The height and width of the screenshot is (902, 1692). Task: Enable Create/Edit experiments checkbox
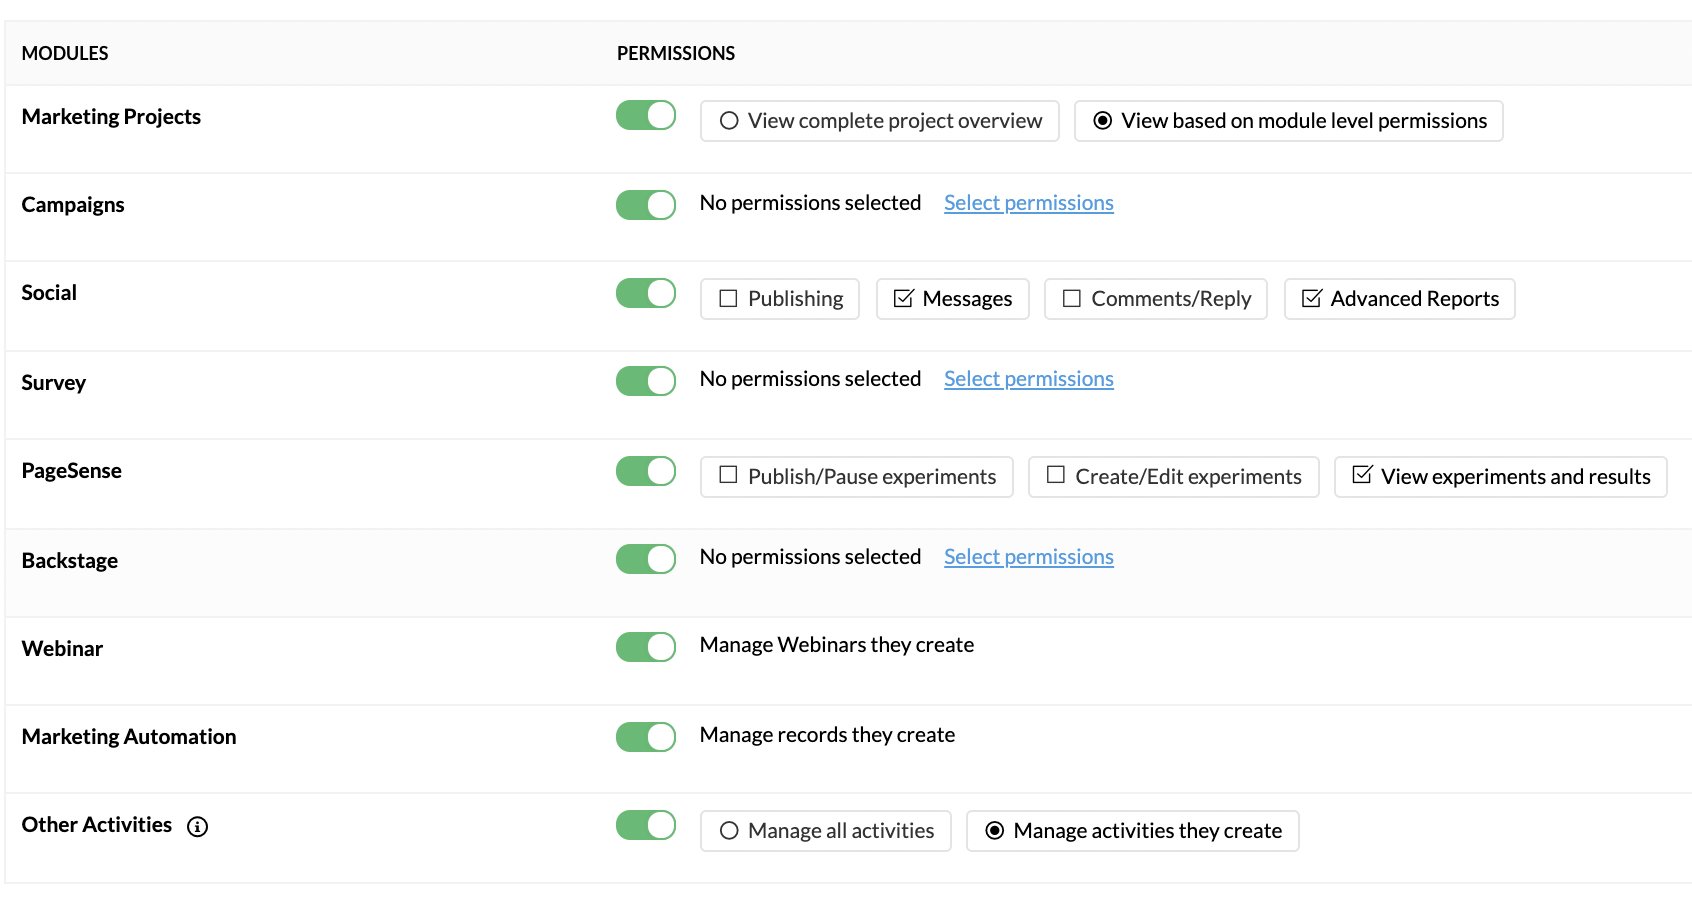1174,477
